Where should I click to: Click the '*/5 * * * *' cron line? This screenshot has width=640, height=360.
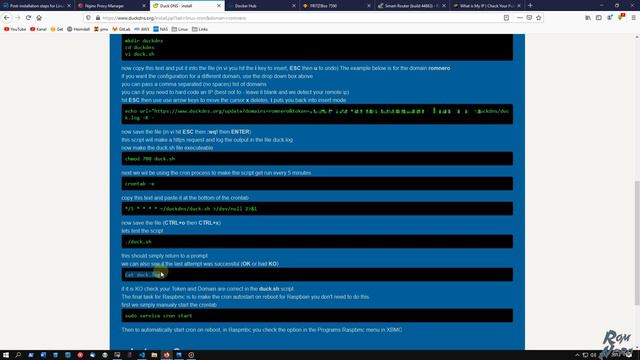click(x=191, y=209)
